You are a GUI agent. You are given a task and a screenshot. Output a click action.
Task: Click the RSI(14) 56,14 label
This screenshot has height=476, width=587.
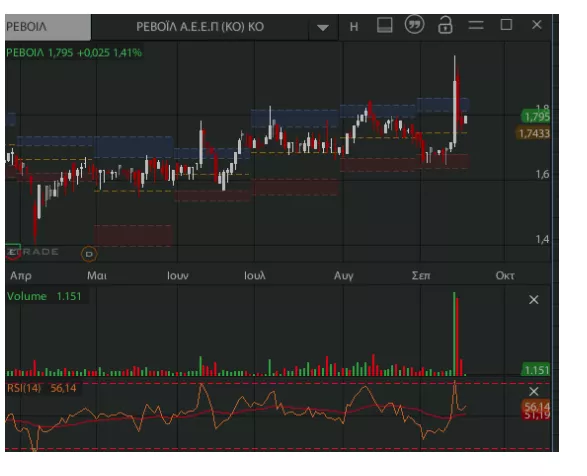point(42,388)
